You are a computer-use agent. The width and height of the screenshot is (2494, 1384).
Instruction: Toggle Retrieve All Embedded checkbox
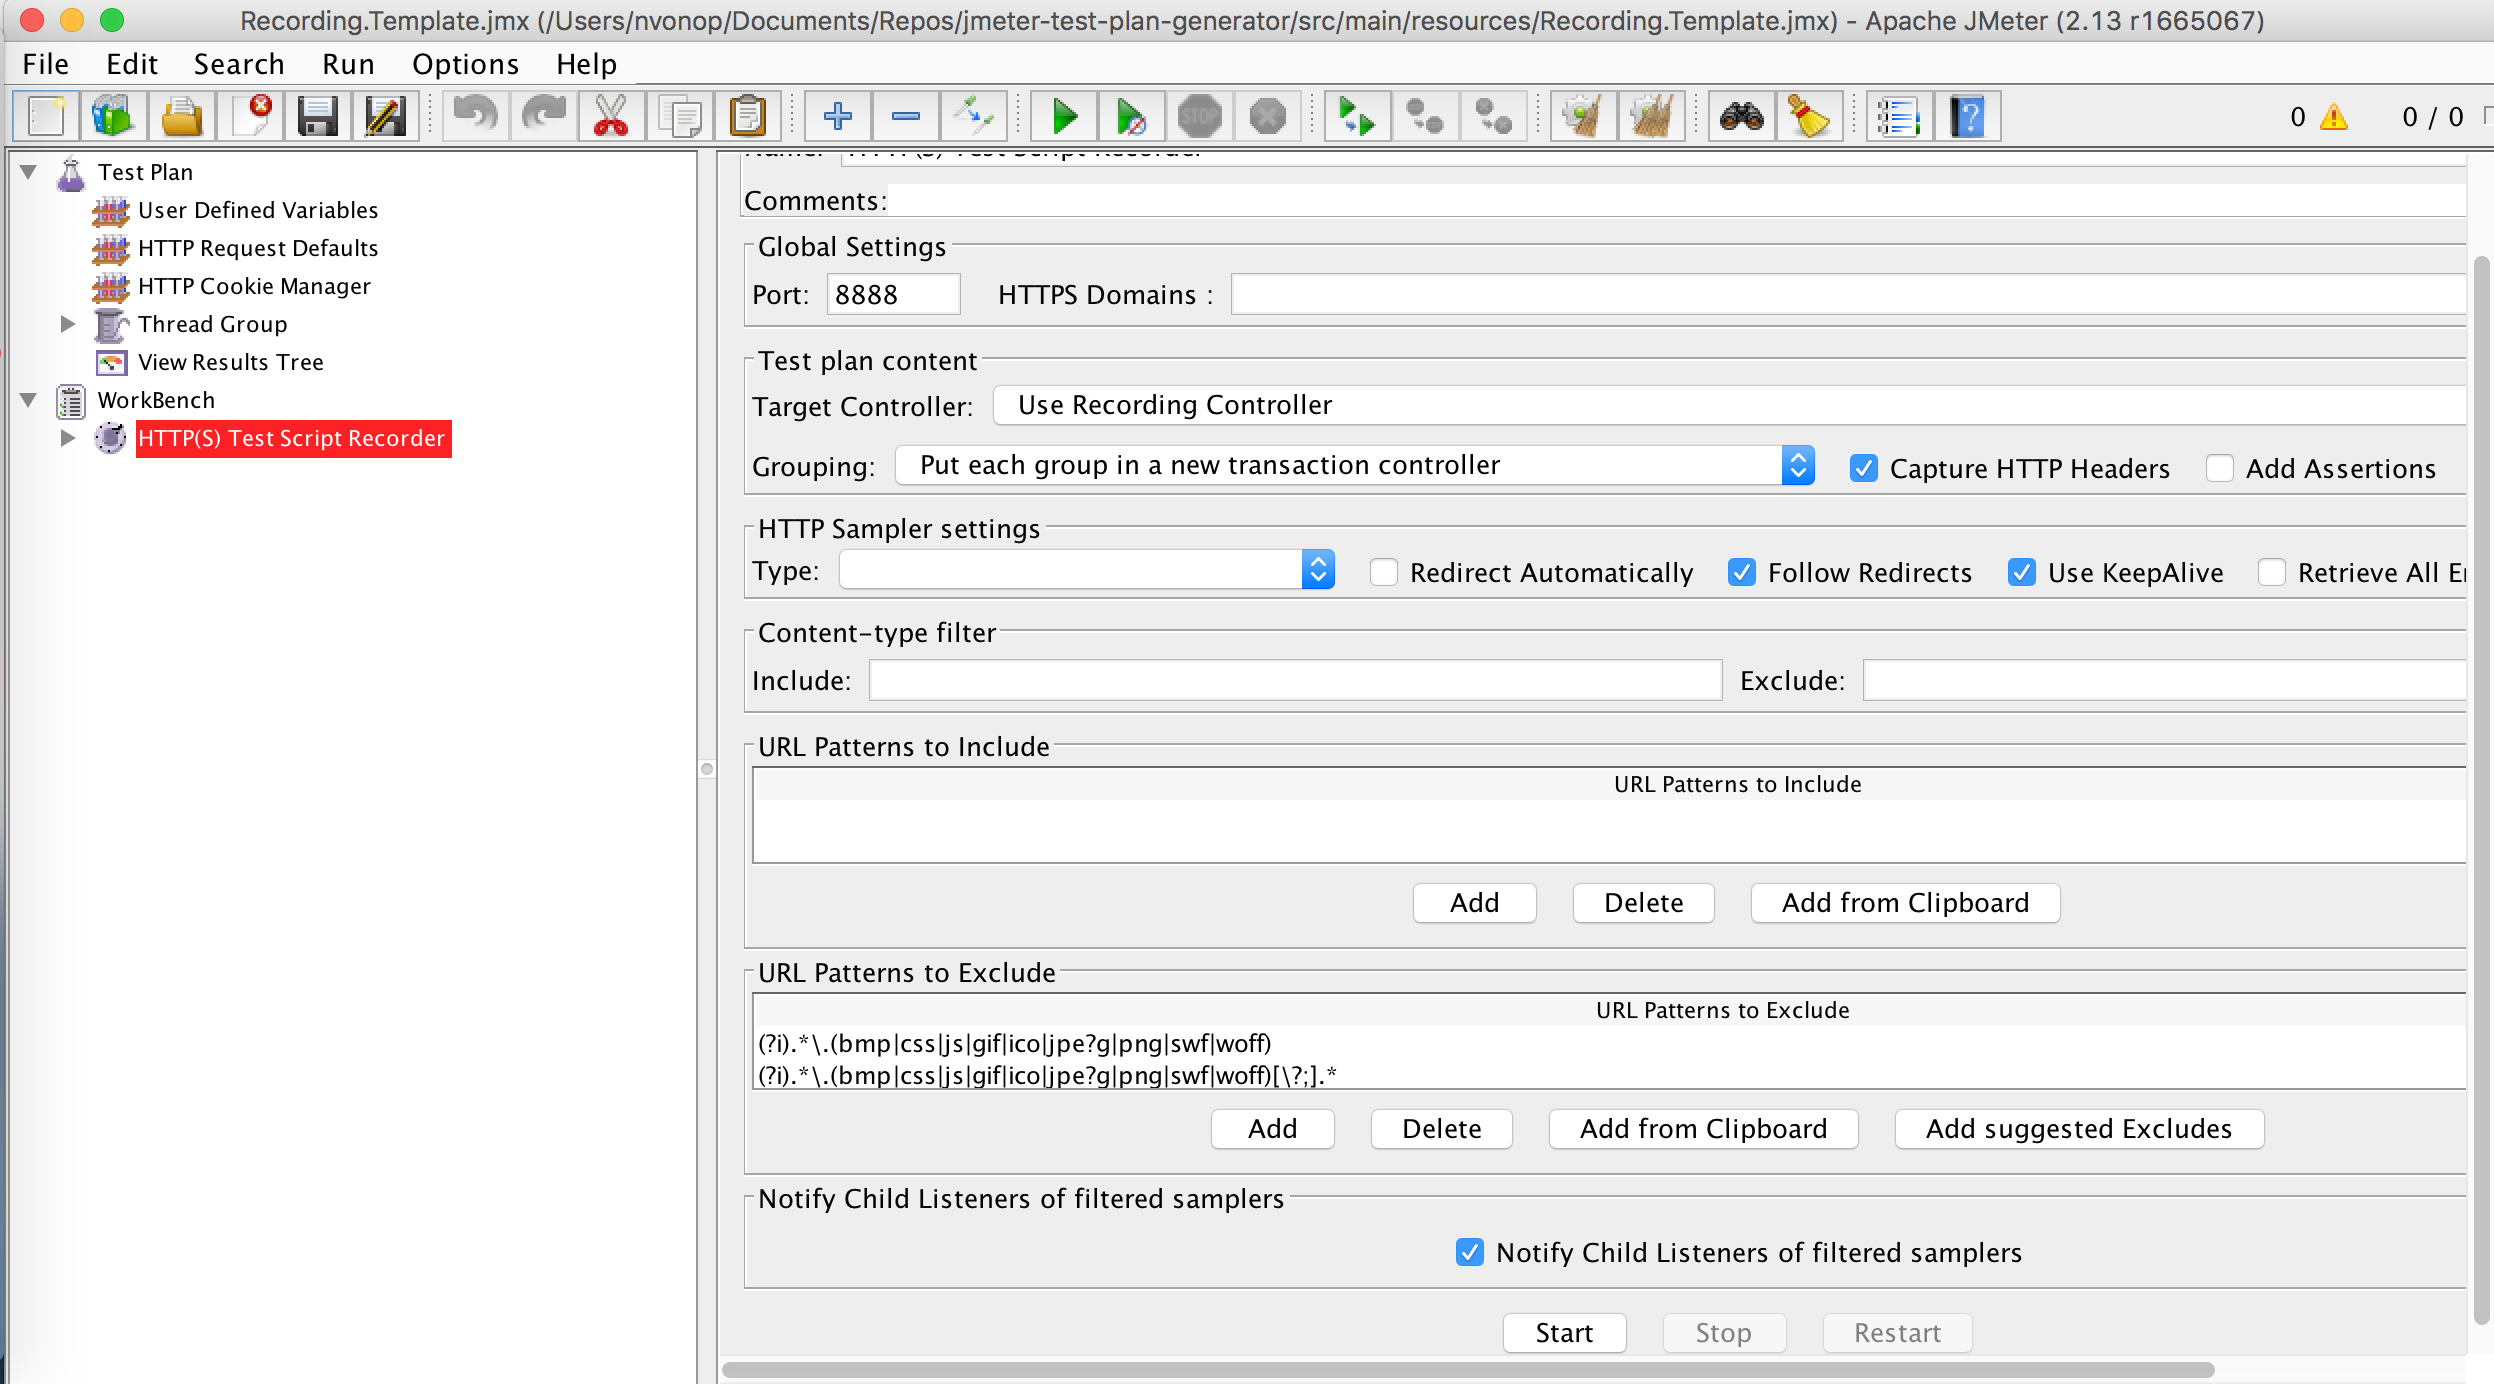[x=2272, y=572]
